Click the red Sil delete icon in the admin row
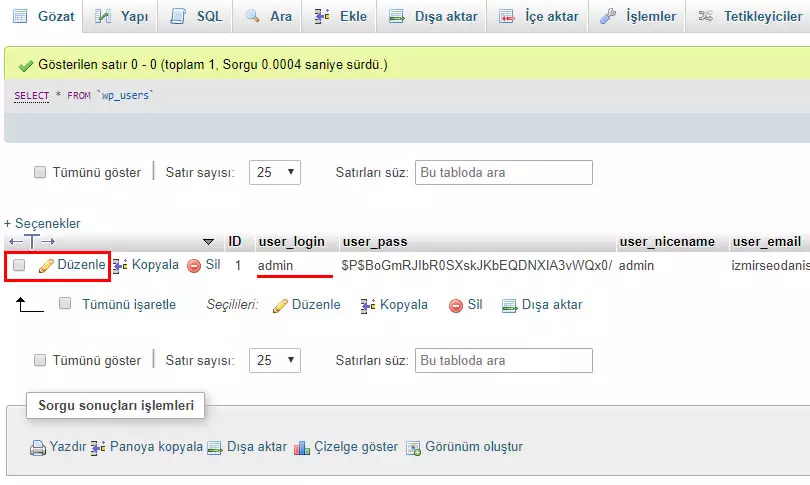Image resolution: width=810 pixels, height=485 pixels. pos(194,266)
